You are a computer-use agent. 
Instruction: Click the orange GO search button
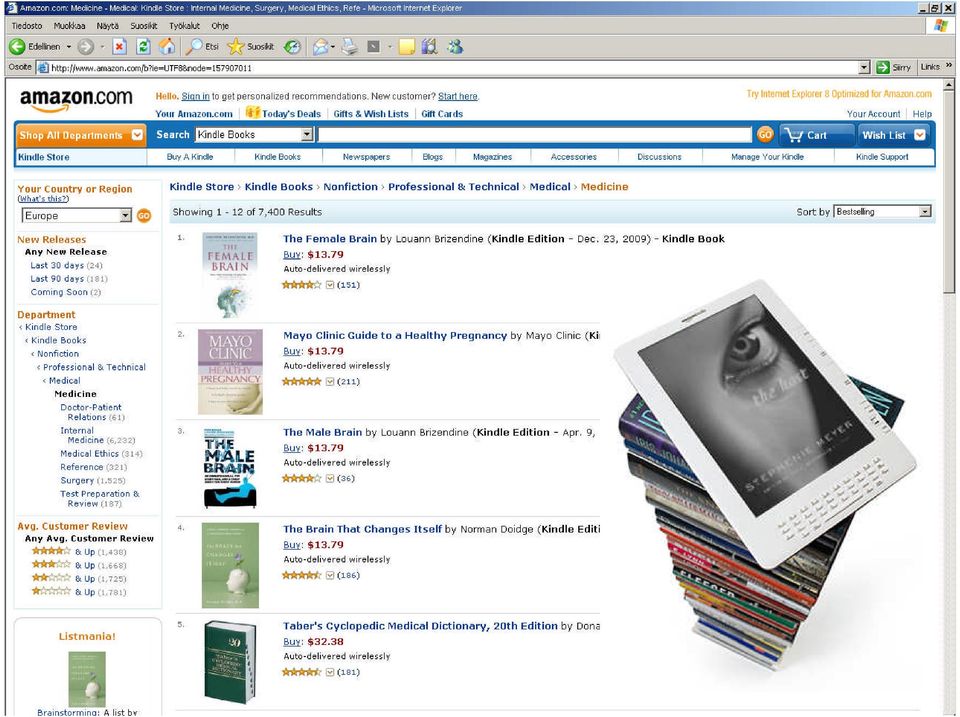[765, 135]
